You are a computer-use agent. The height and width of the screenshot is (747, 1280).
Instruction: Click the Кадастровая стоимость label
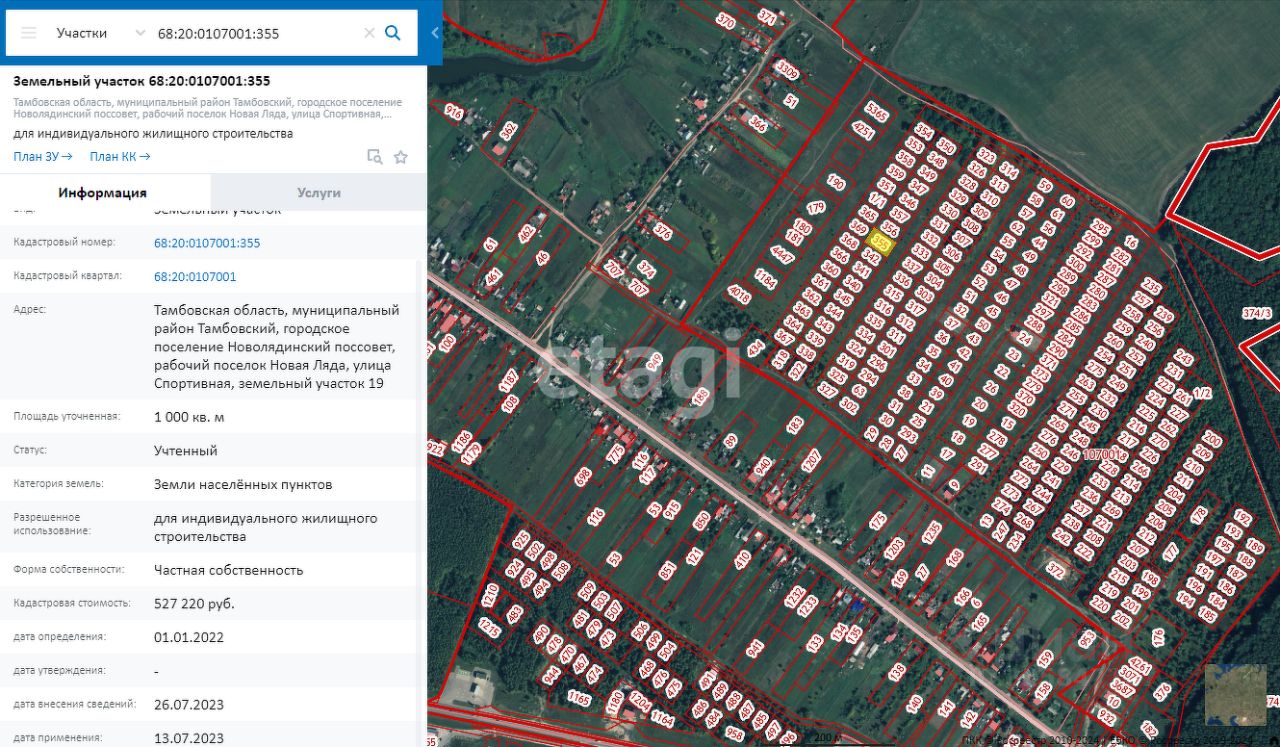point(73,604)
